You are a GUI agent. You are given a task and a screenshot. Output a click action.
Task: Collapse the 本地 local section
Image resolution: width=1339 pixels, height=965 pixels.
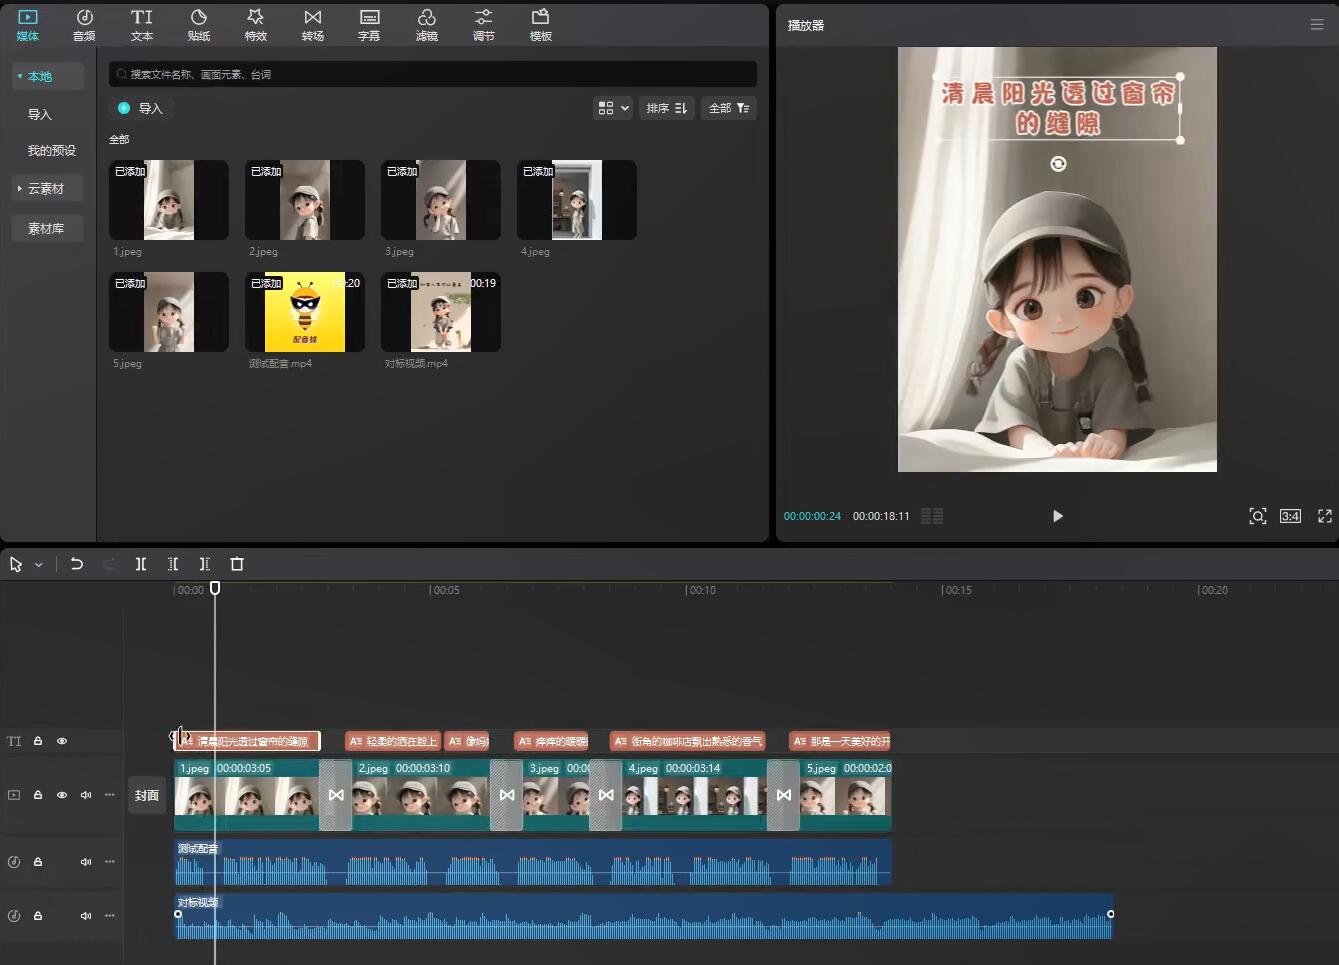click(48, 76)
